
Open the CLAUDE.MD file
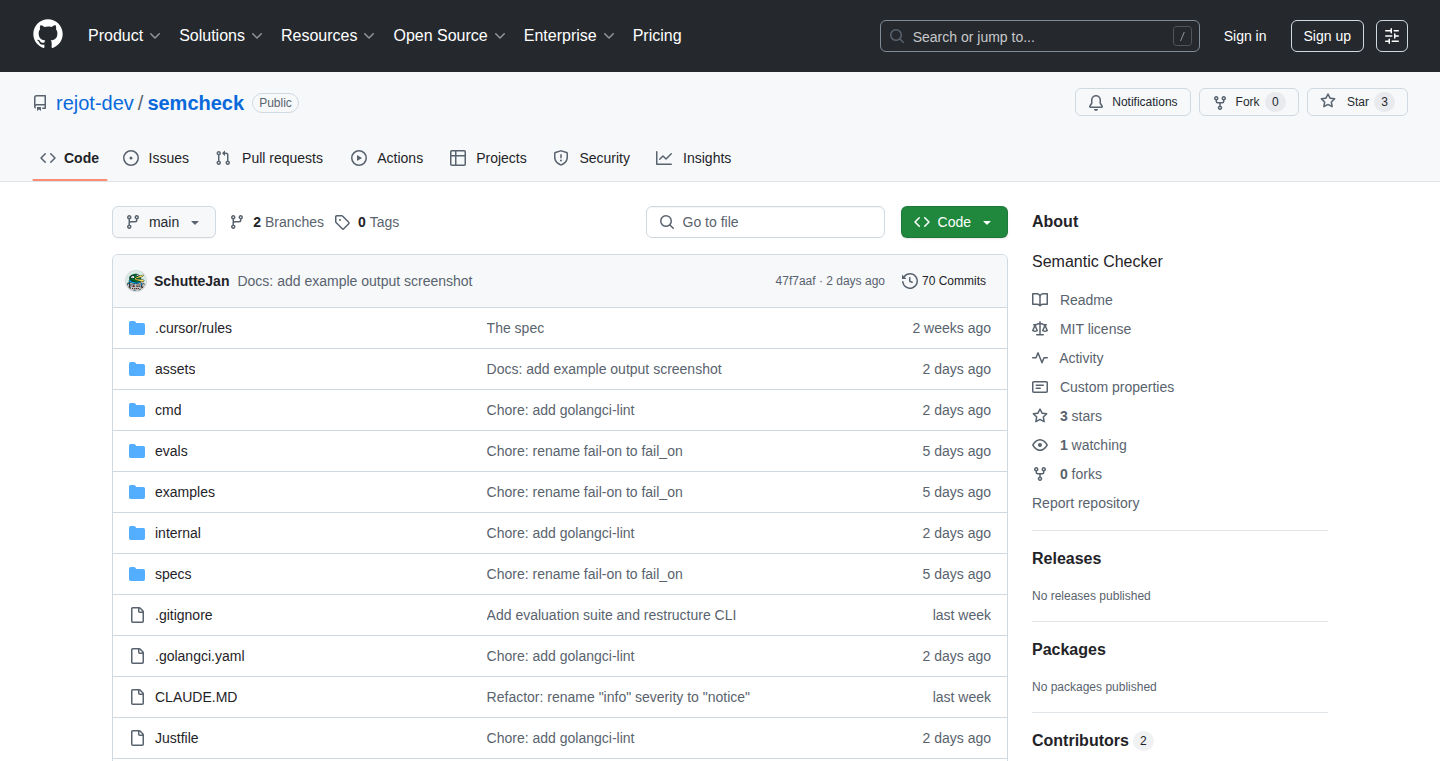pyautogui.click(x=196, y=697)
